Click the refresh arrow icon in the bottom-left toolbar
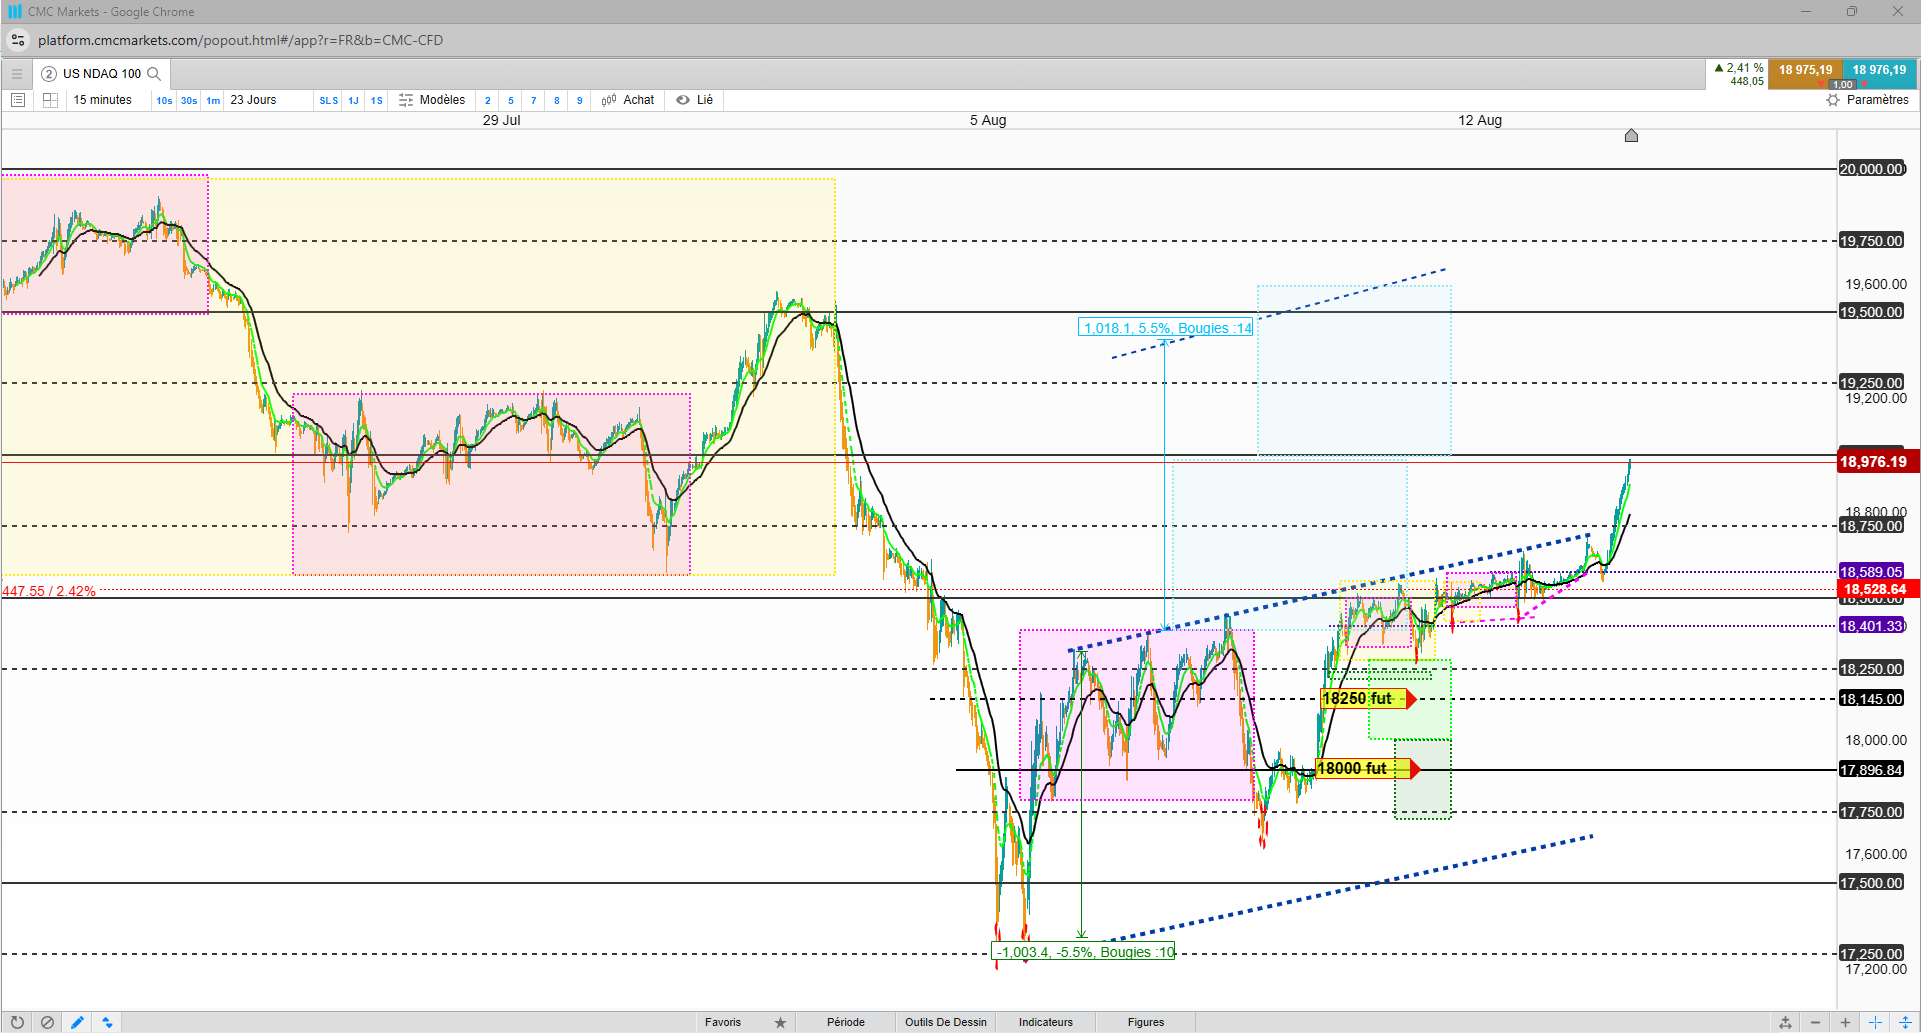The image size is (1921, 1033). coord(17,1022)
